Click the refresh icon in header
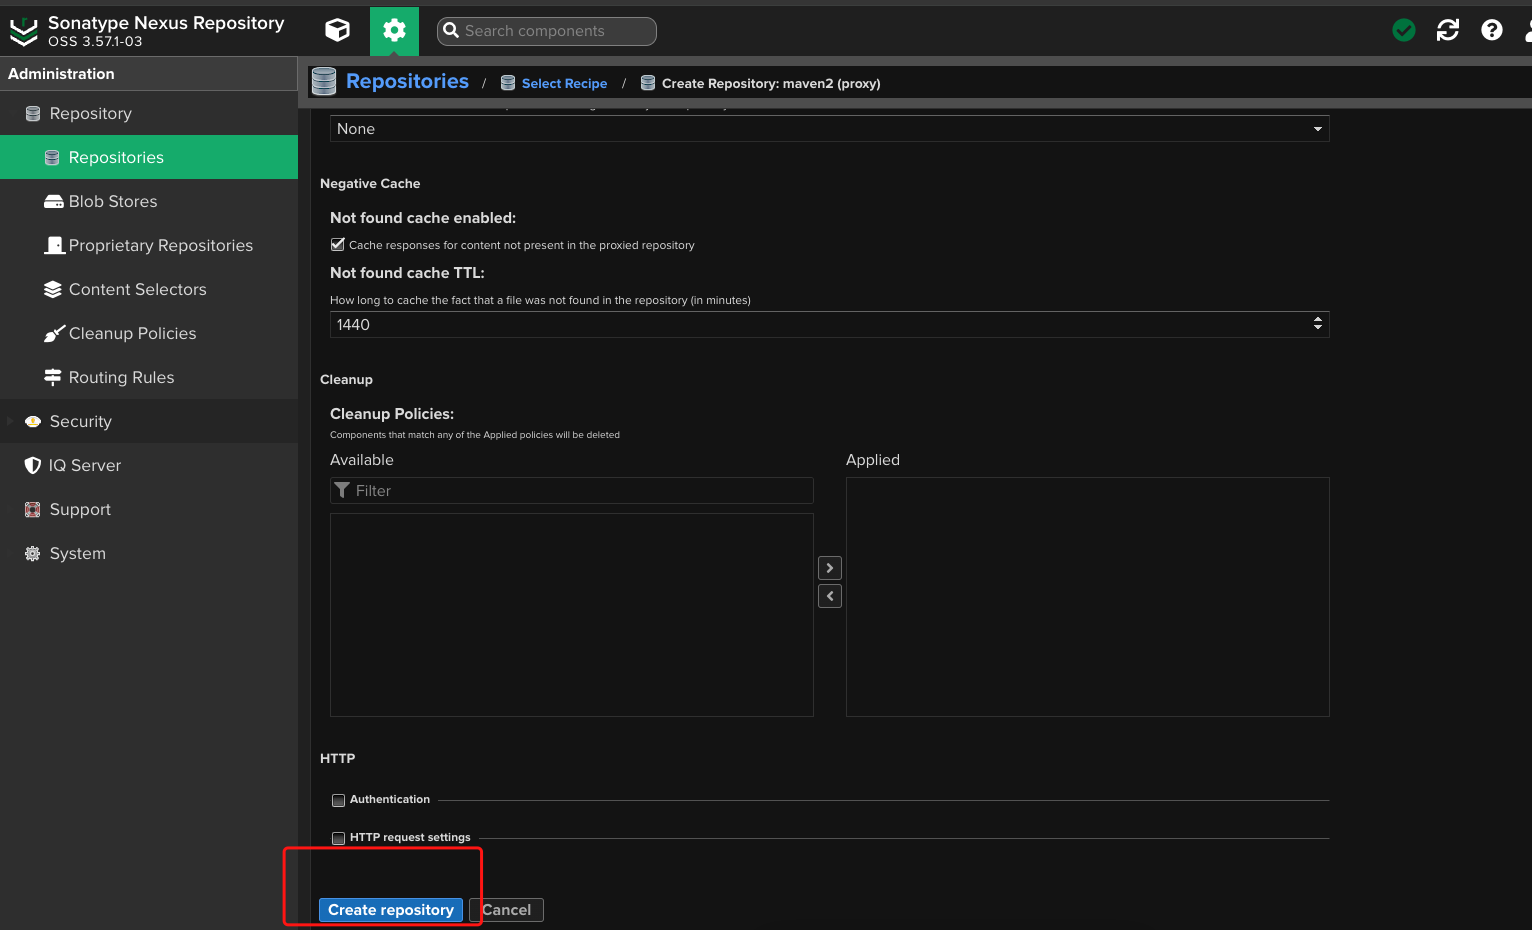 point(1448,30)
